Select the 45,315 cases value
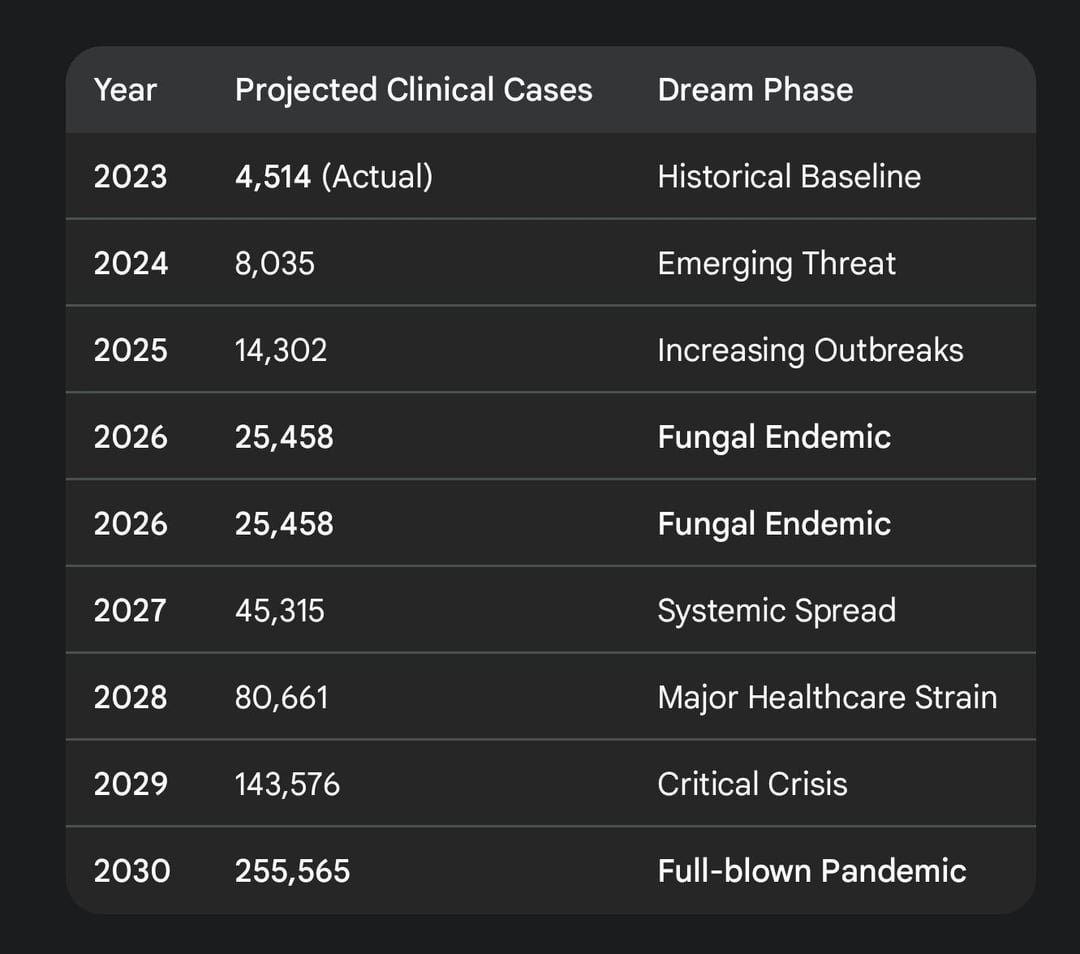The image size is (1080, 954). tap(279, 611)
